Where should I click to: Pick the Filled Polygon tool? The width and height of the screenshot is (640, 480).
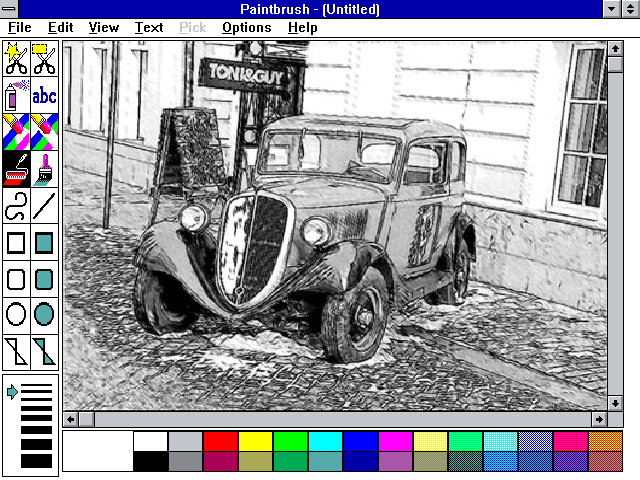44,351
